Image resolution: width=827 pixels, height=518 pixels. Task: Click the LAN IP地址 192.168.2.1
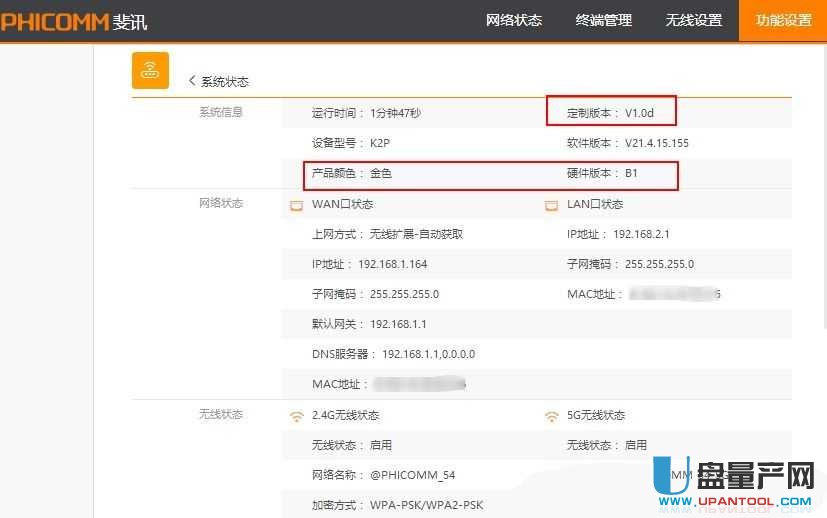click(x=640, y=234)
